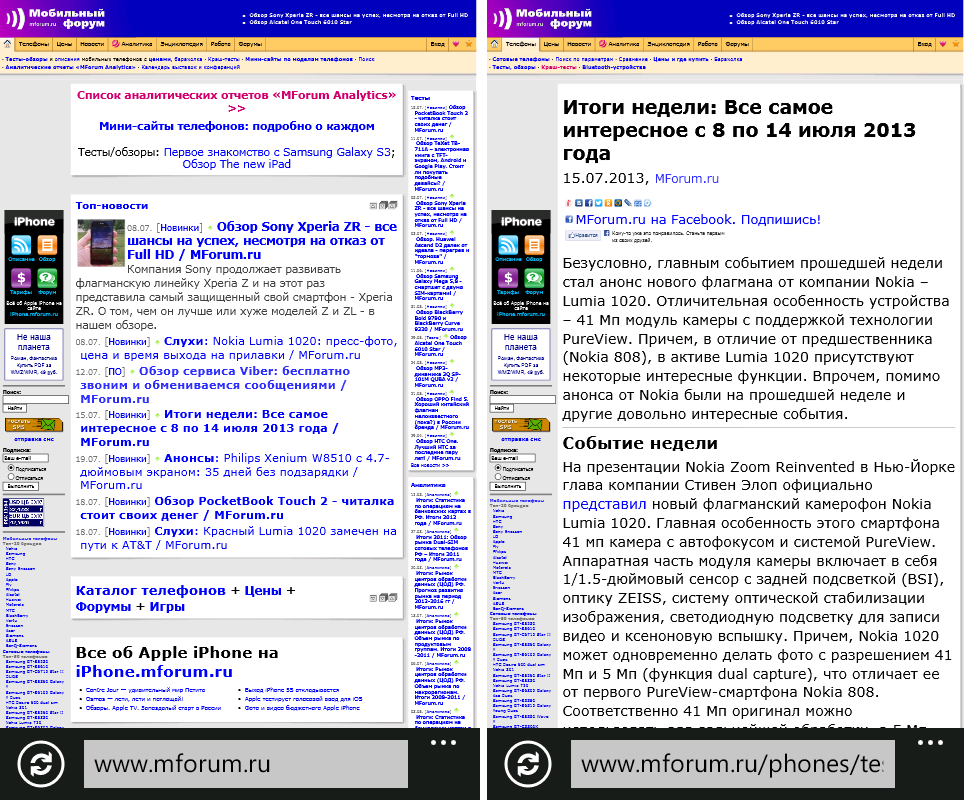This screenshot has height=800, width=964.
Task: Share the article via the orange Odnoklassniki icon
Action: [608, 203]
